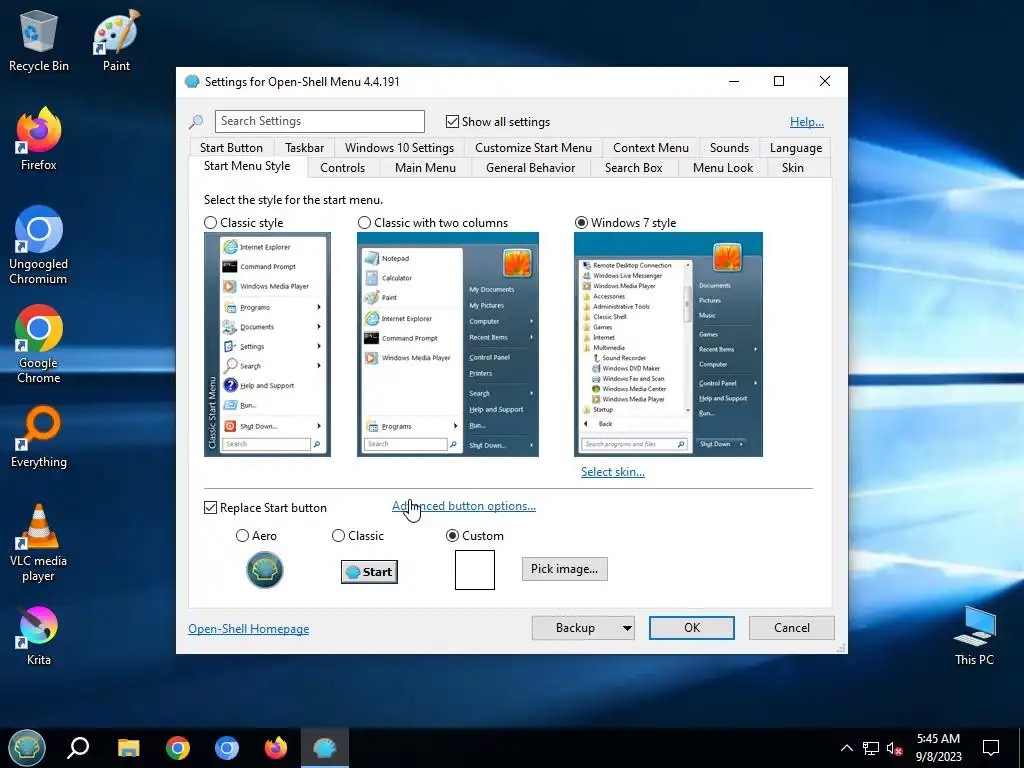Open Advanced button options link
The height and width of the screenshot is (768, 1024).
(x=464, y=505)
